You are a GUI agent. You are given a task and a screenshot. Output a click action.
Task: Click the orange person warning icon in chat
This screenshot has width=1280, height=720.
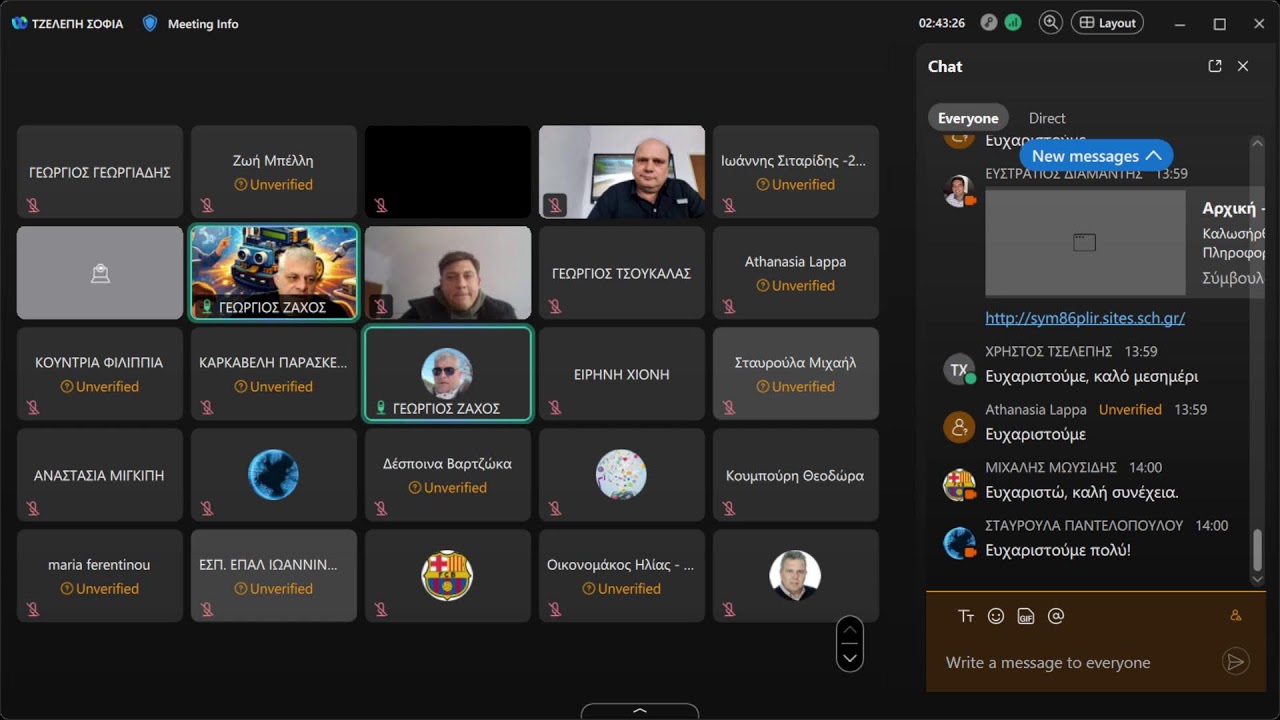(1236, 616)
